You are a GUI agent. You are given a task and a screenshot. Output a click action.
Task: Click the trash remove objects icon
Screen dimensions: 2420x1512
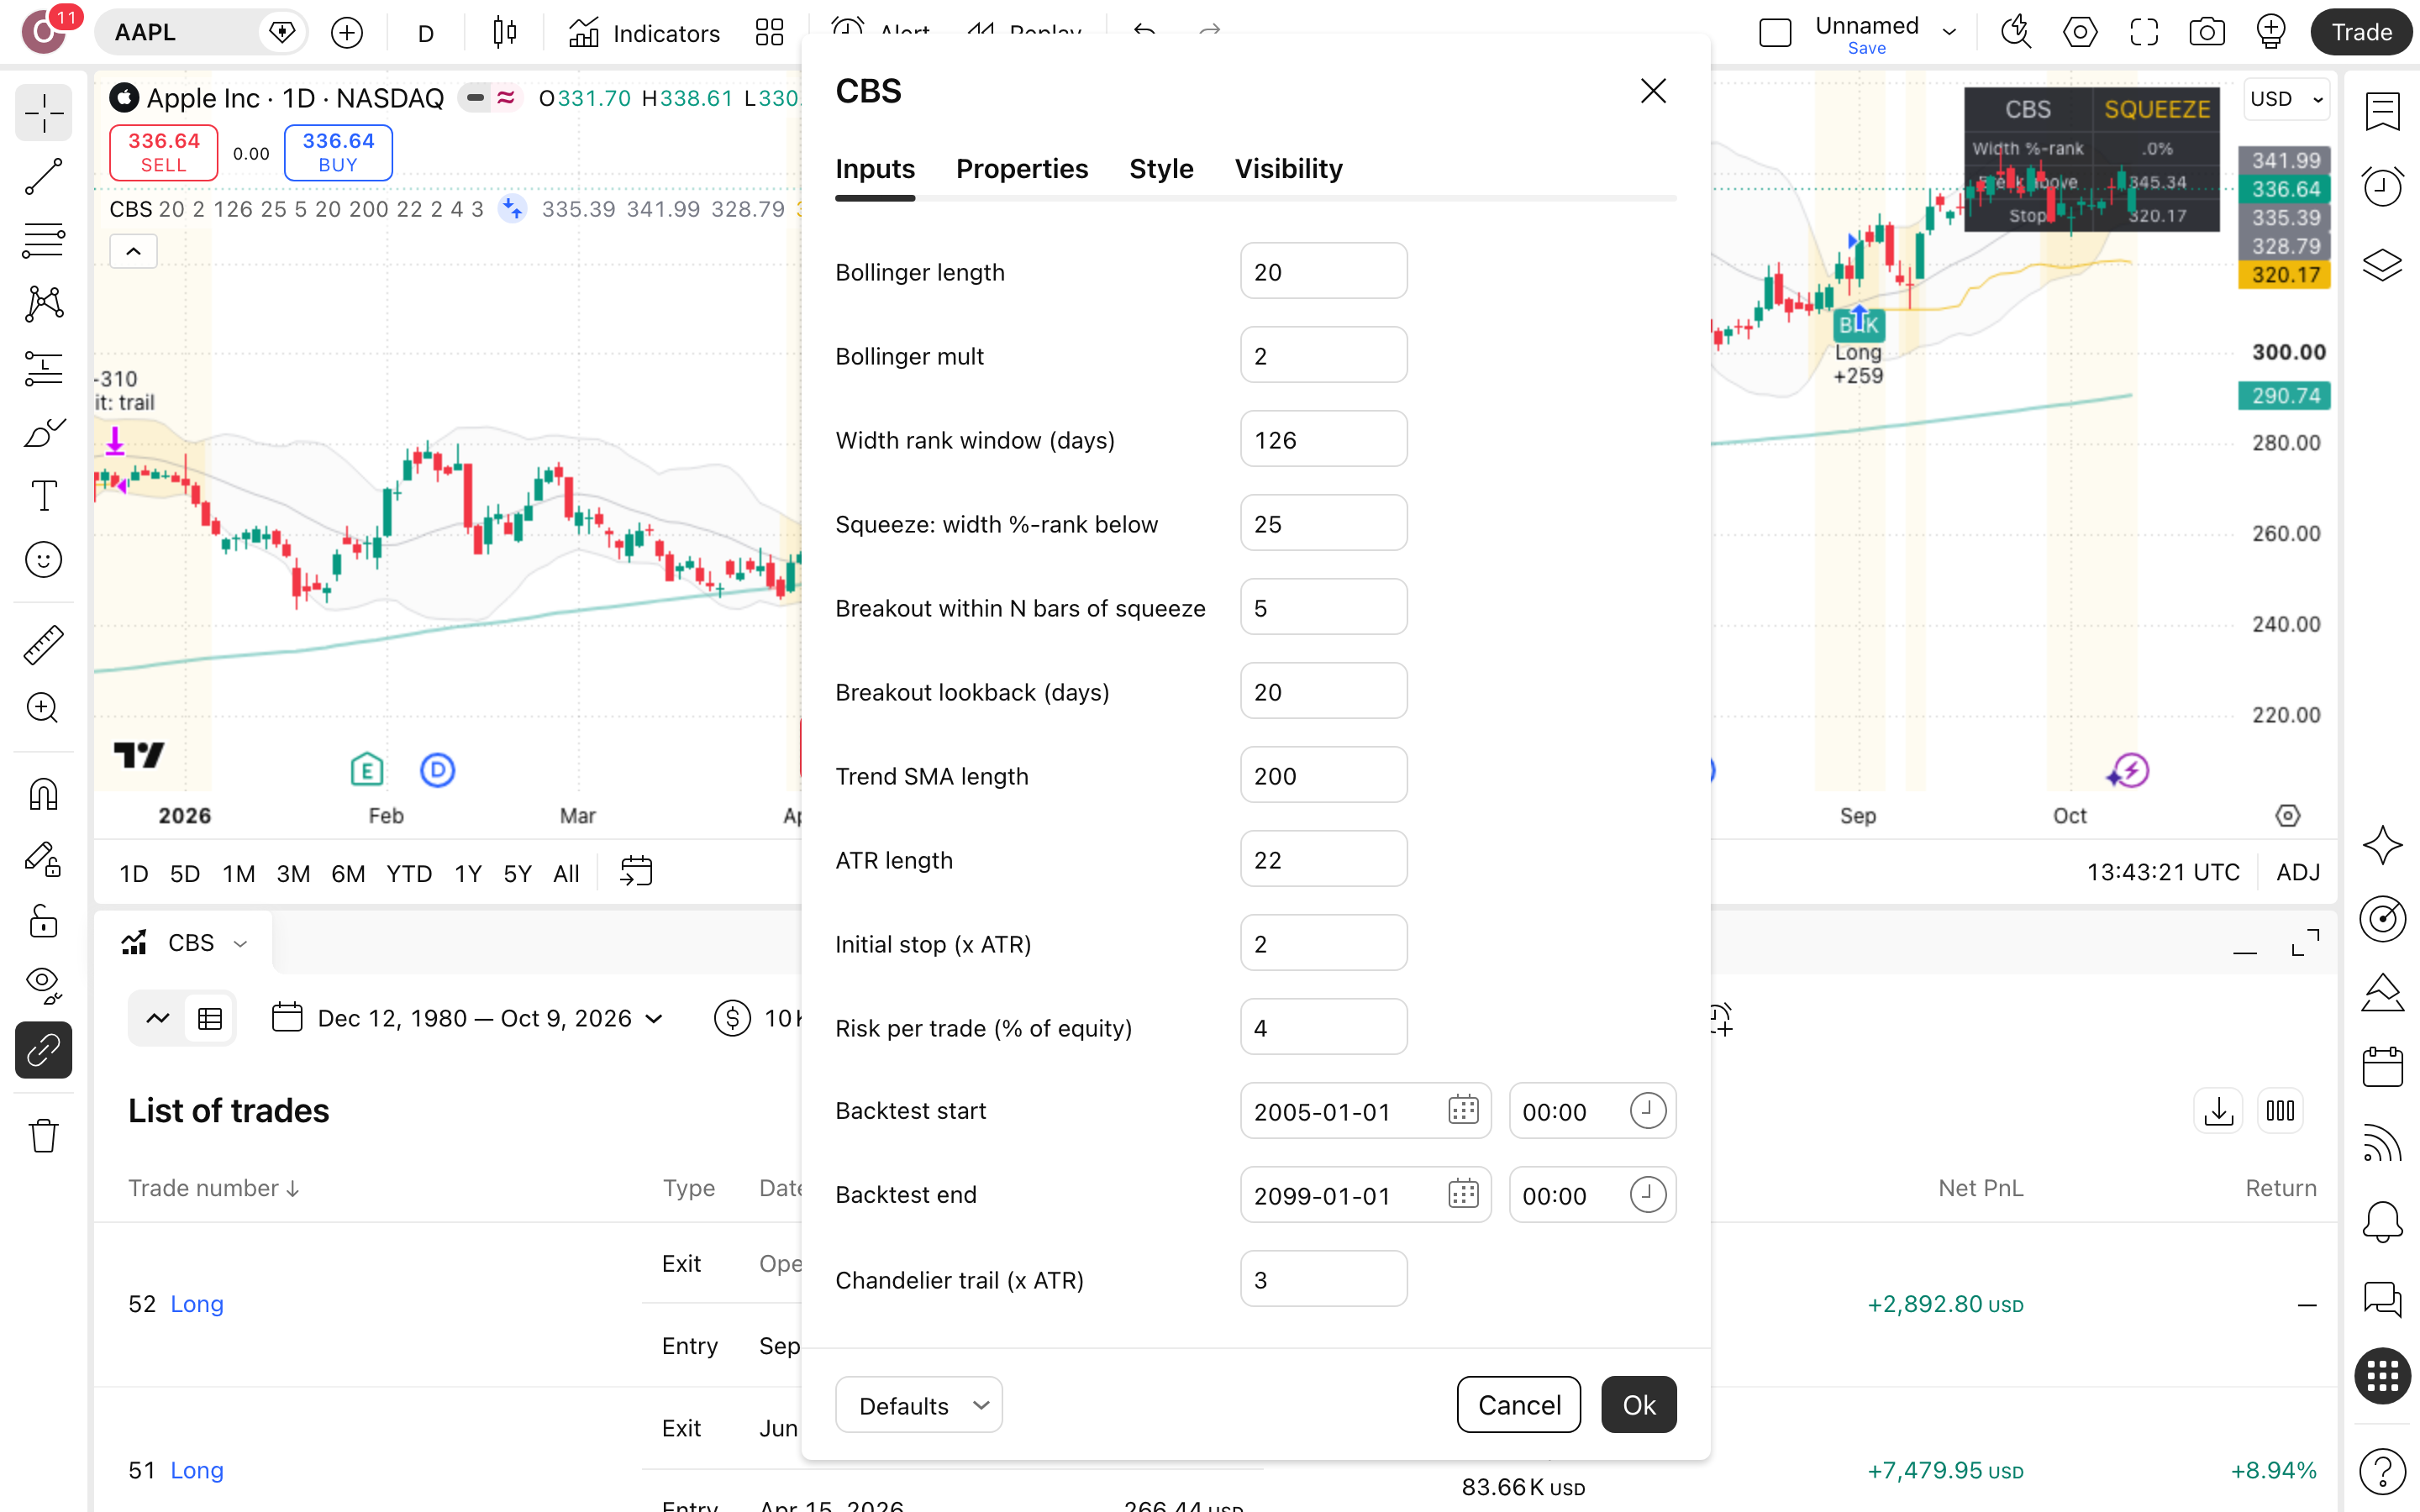(43, 1136)
